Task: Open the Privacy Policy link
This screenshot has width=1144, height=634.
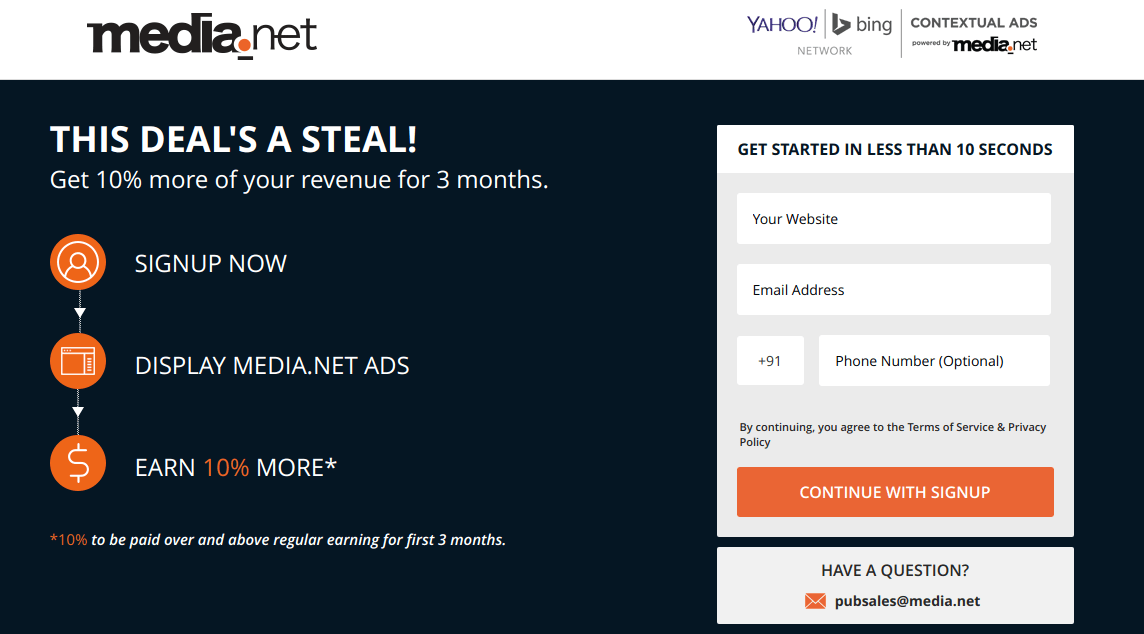Action: 893,434
